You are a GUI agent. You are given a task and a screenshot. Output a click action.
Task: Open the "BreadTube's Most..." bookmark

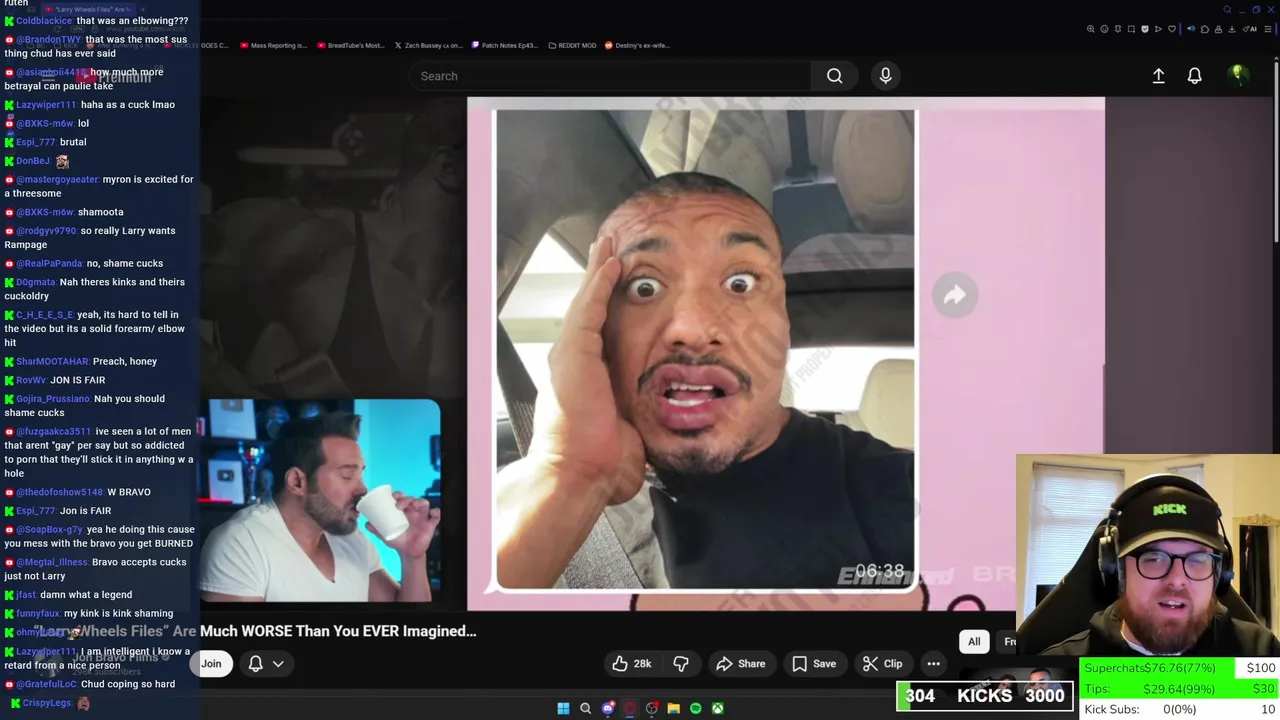pos(350,45)
